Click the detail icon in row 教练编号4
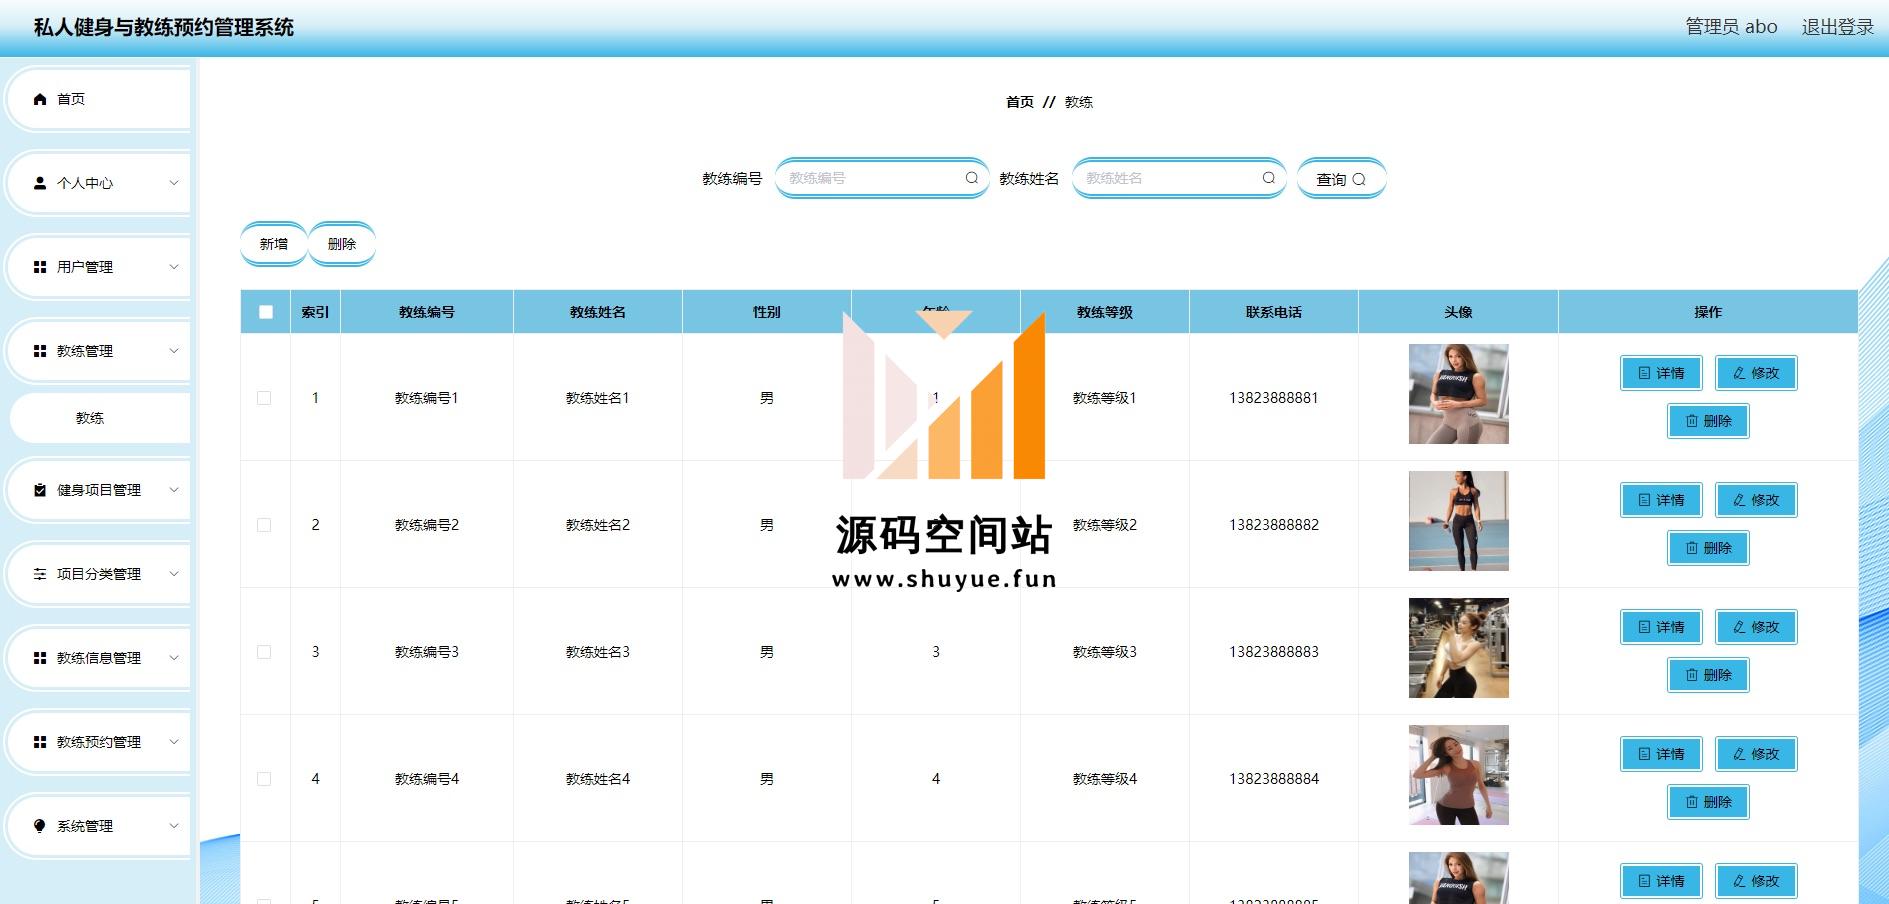Screen dimensions: 1889x904 1644,754
